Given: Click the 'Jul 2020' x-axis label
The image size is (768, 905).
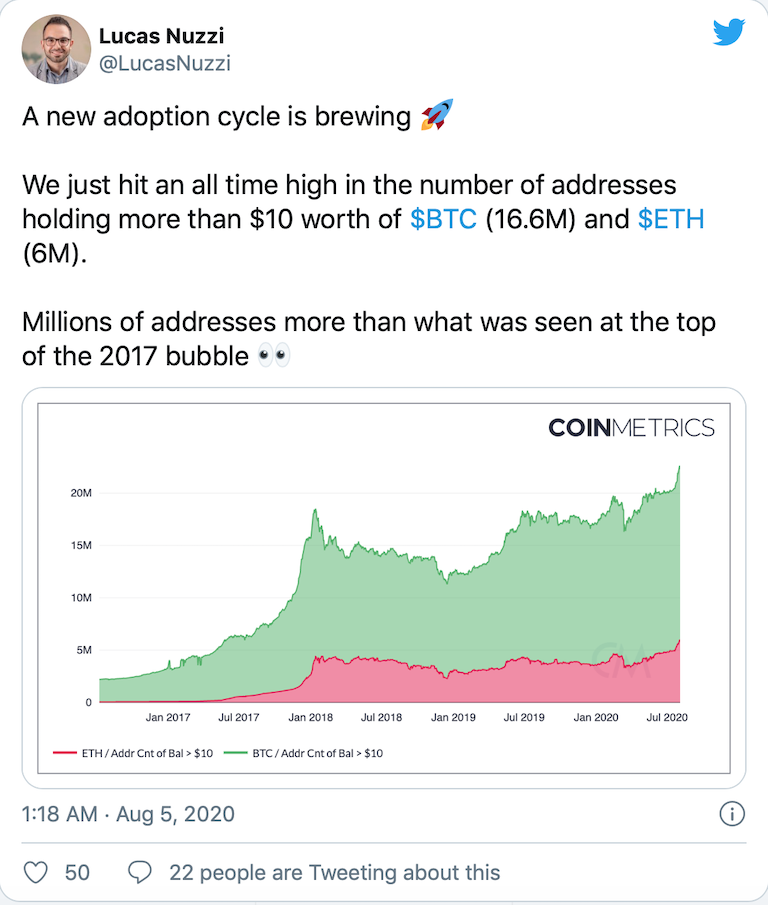Looking at the screenshot, I should tap(667, 717).
